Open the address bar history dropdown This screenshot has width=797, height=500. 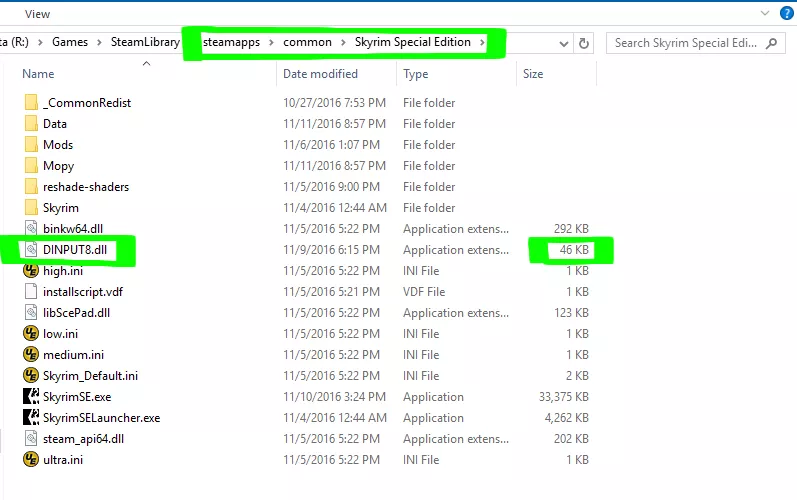[x=564, y=44]
